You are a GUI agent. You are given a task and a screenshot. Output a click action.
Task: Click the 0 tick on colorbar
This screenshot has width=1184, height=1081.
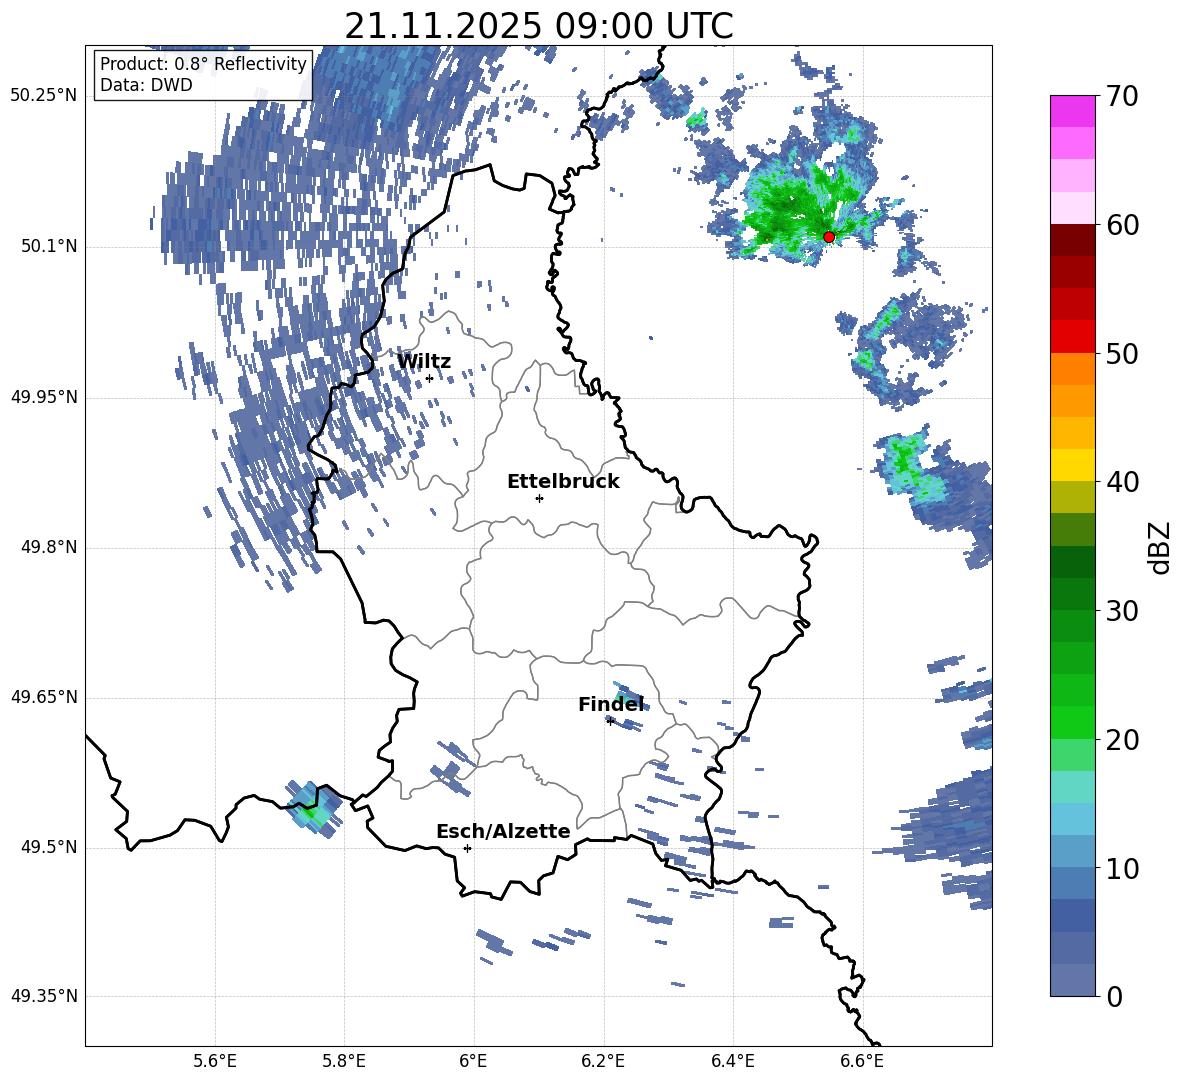pos(1114,996)
